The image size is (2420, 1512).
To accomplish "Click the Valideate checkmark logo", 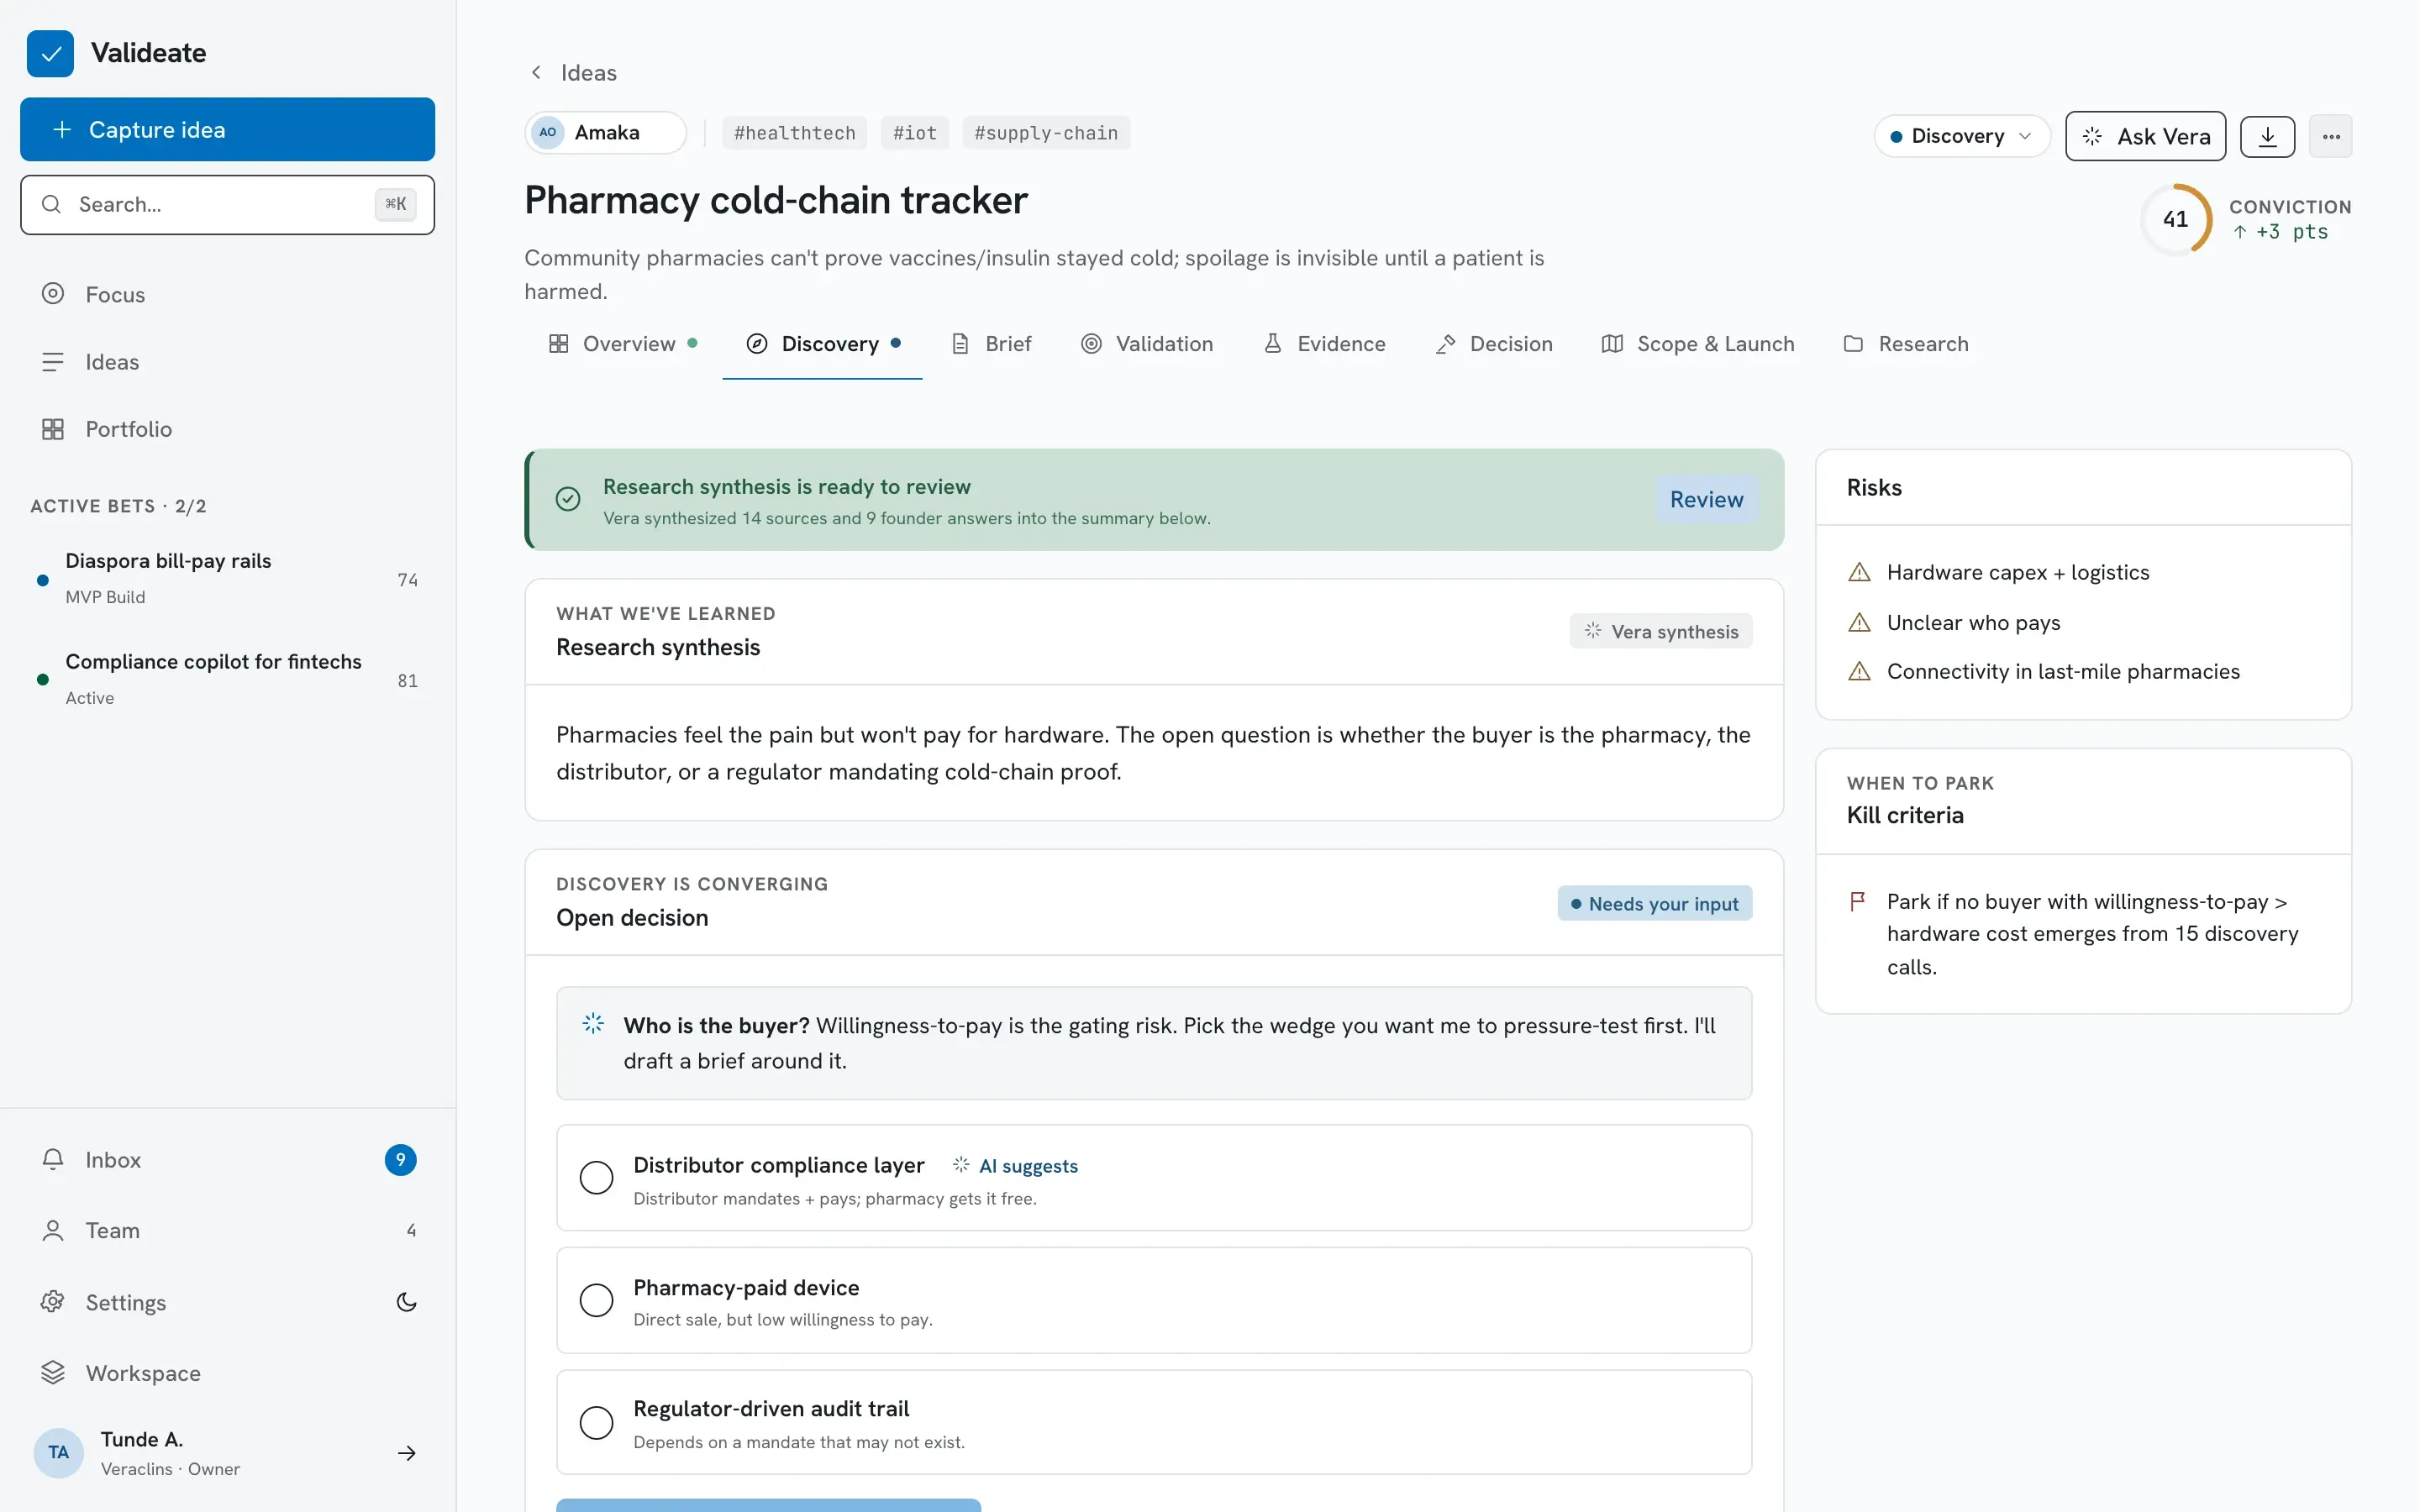I will click(x=50, y=53).
